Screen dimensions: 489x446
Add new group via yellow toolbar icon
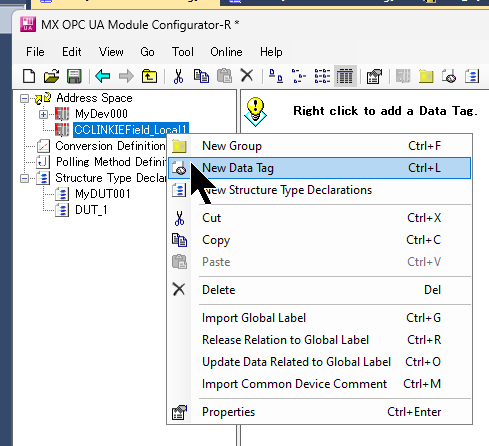point(426,76)
